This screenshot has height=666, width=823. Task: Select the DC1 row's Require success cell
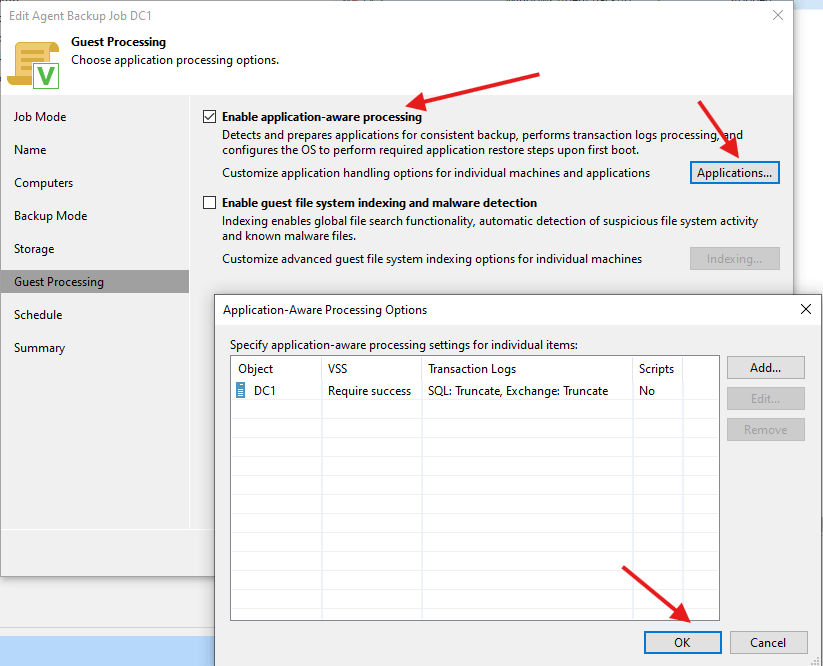[369, 391]
